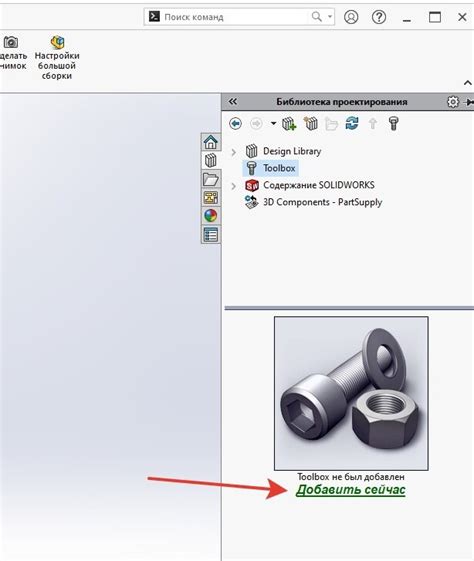Open the View Palette tab icon
This screenshot has width=474, height=561.
pyautogui.click(x=211, y=197)
